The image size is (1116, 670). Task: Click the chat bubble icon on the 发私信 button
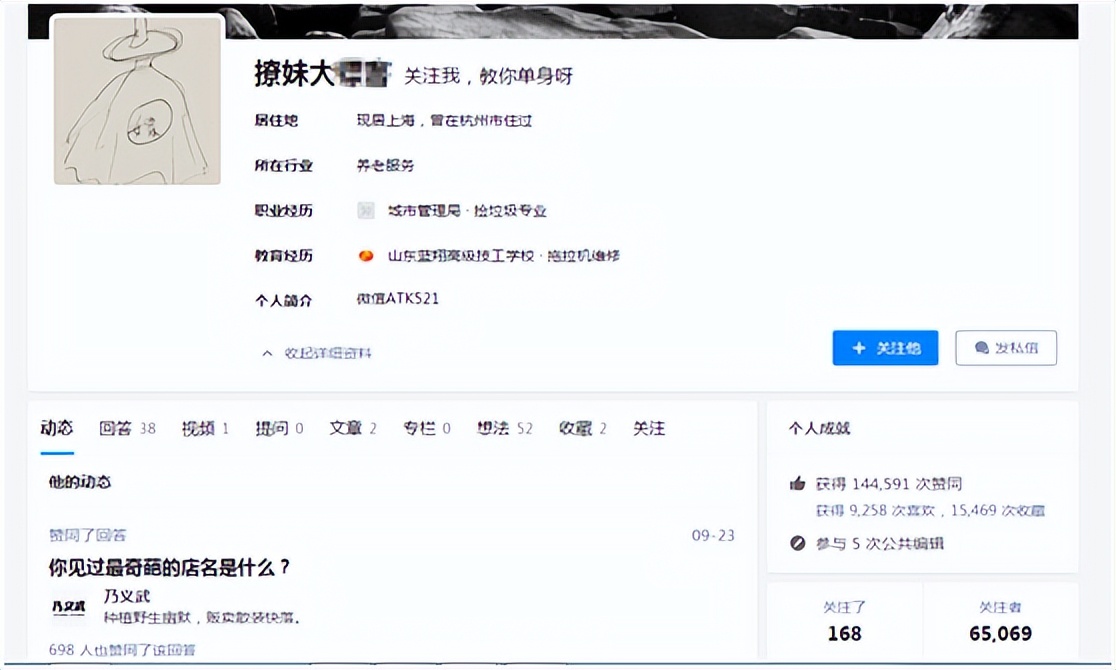tap(981, 347)
